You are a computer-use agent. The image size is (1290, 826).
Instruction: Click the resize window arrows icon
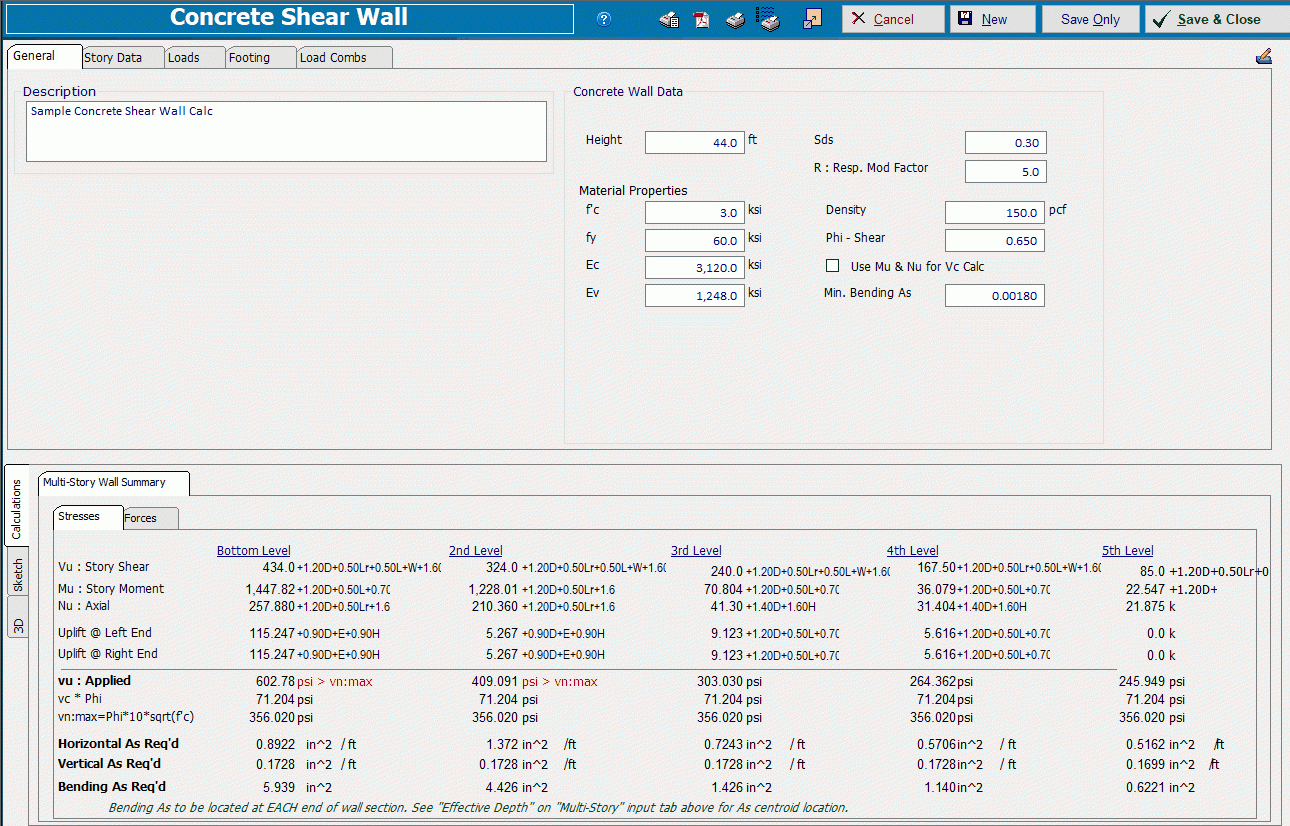(812, 19)
